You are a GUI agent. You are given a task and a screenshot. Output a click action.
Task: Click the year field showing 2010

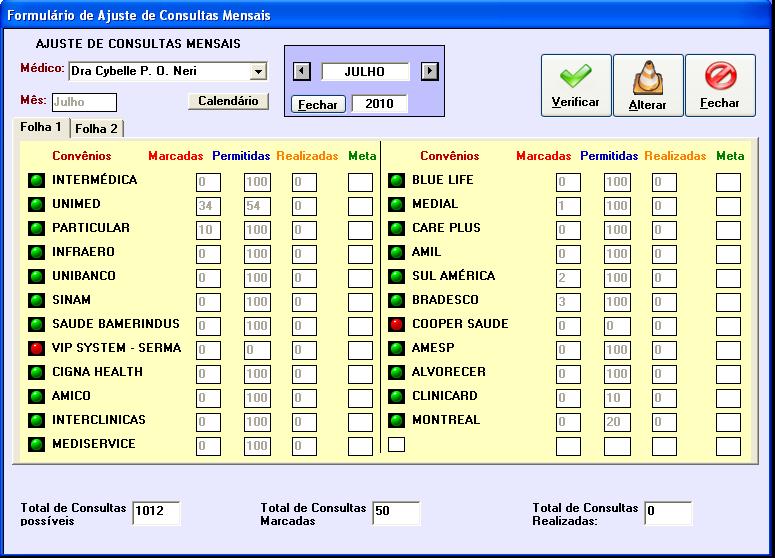pyautogui.click(x=380, y=104)
